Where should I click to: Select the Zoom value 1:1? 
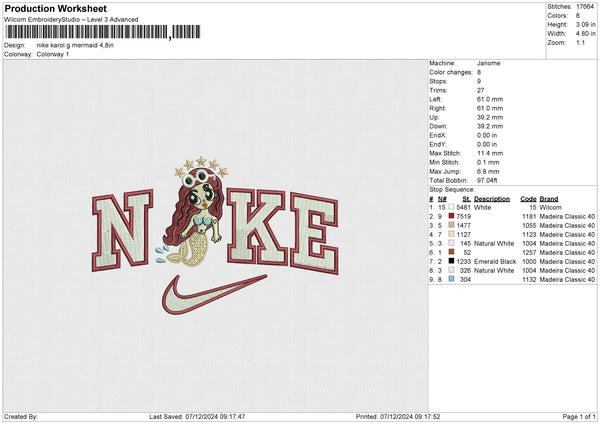(x=580, y=42)
